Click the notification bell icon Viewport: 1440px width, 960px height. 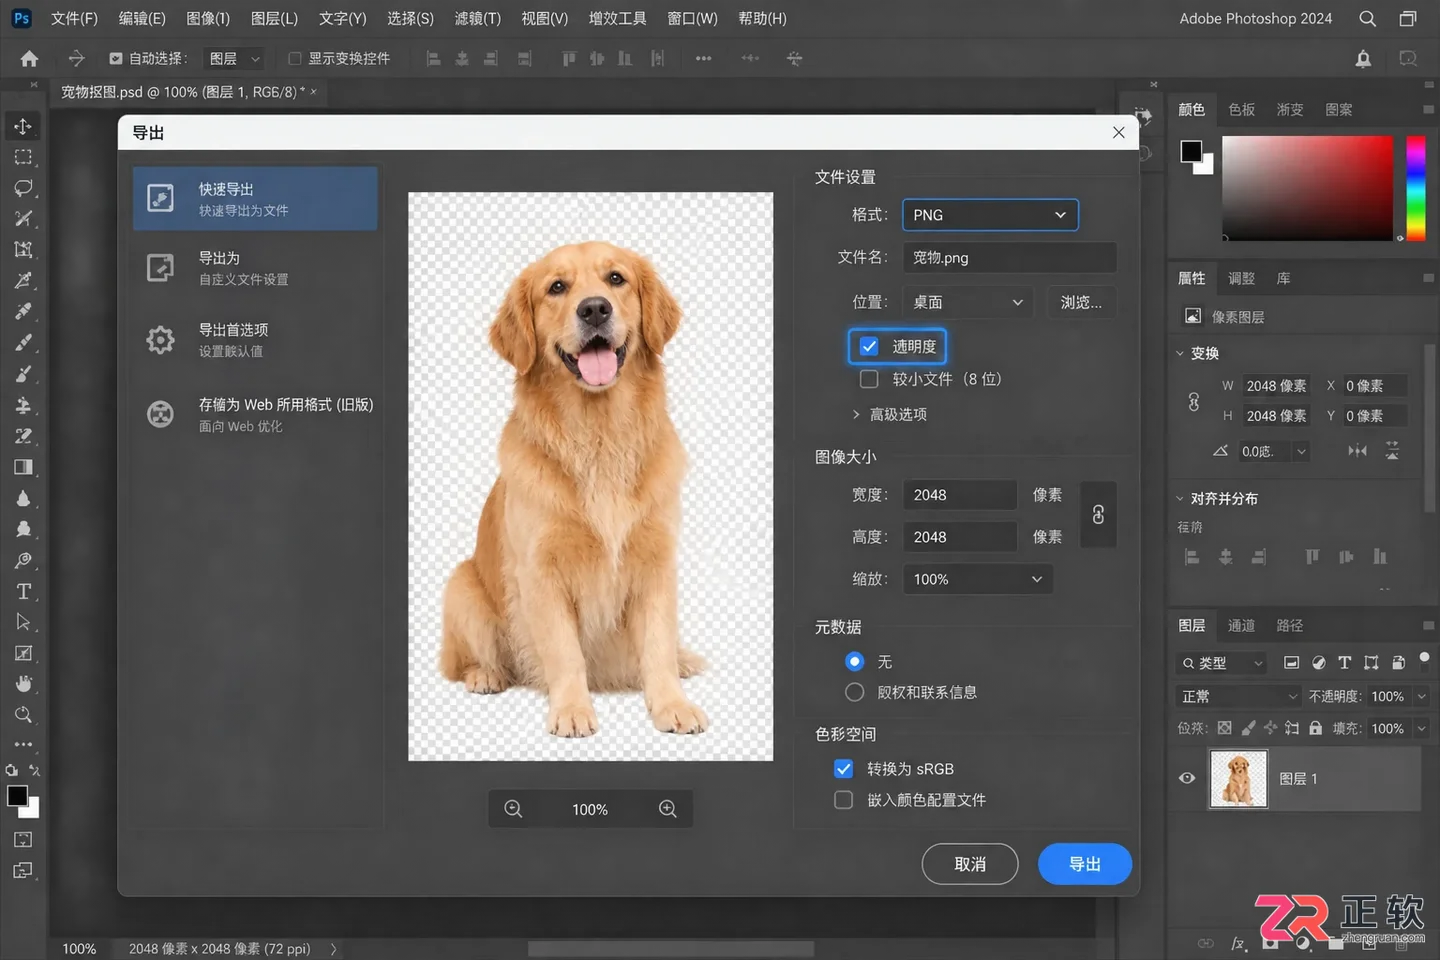pyautogui.click(x=1363, y=59)
